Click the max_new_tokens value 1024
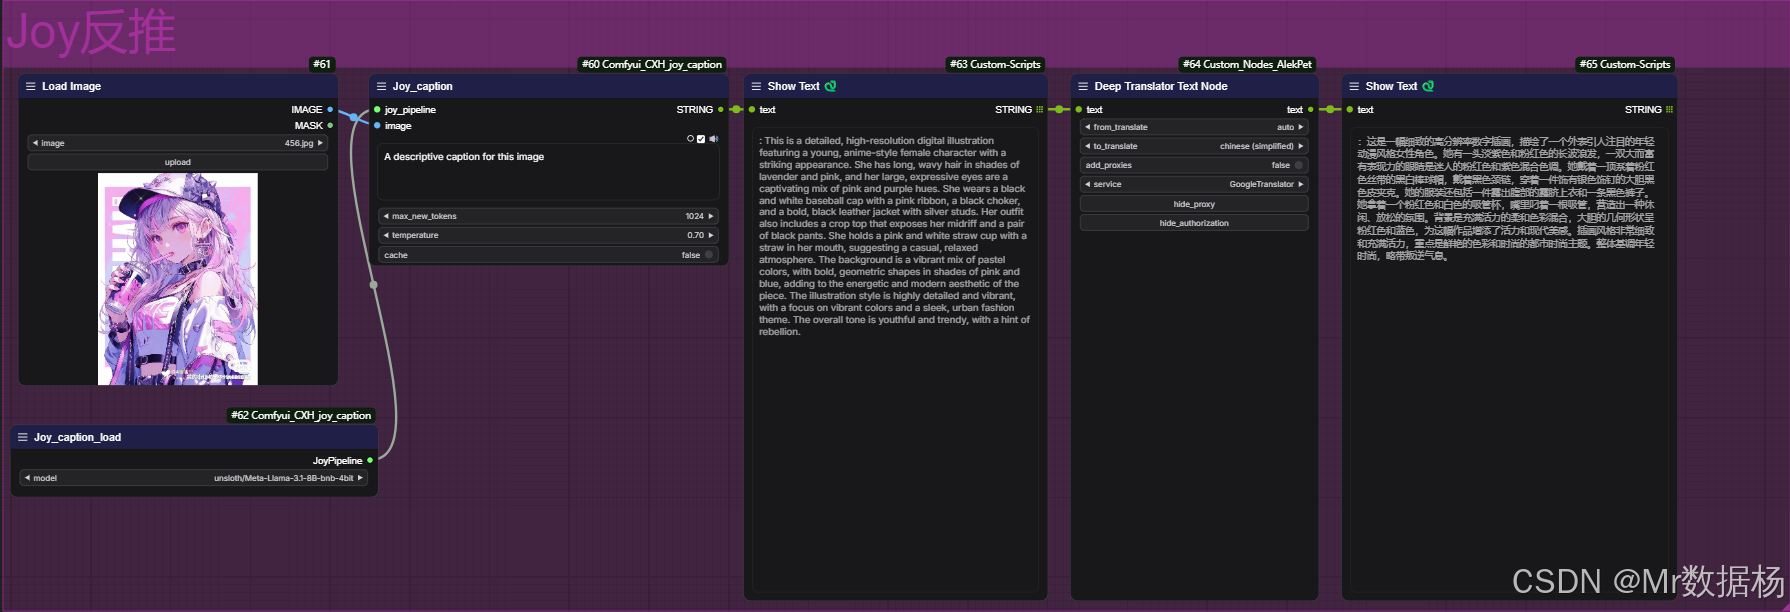The image size is (1790, 612). coord(694,216)
